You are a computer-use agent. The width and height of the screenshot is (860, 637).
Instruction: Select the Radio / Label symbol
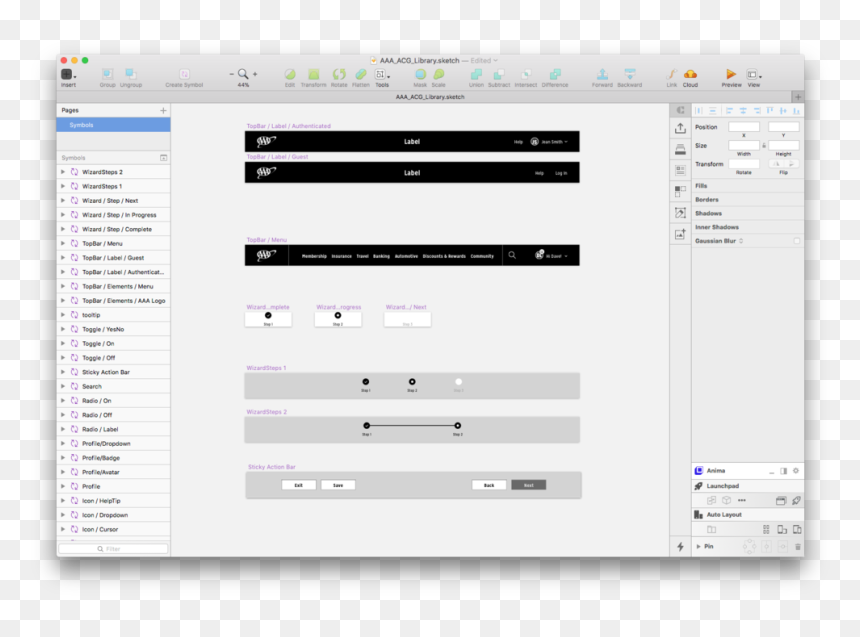(114, 429)
